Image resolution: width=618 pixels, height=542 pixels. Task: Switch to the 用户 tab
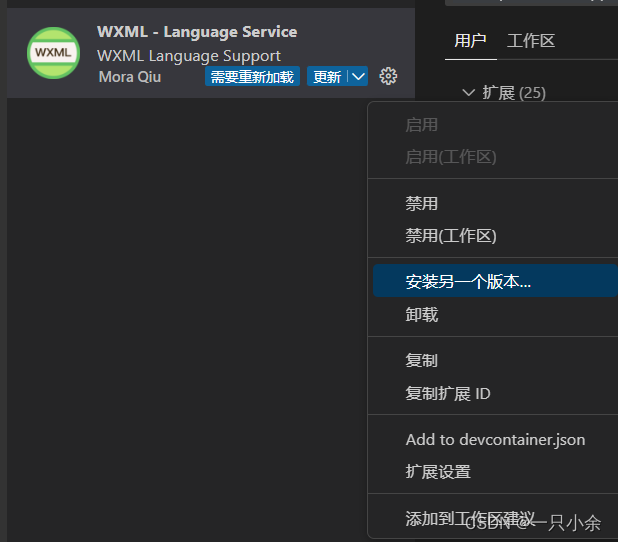(x=470, y=41)
